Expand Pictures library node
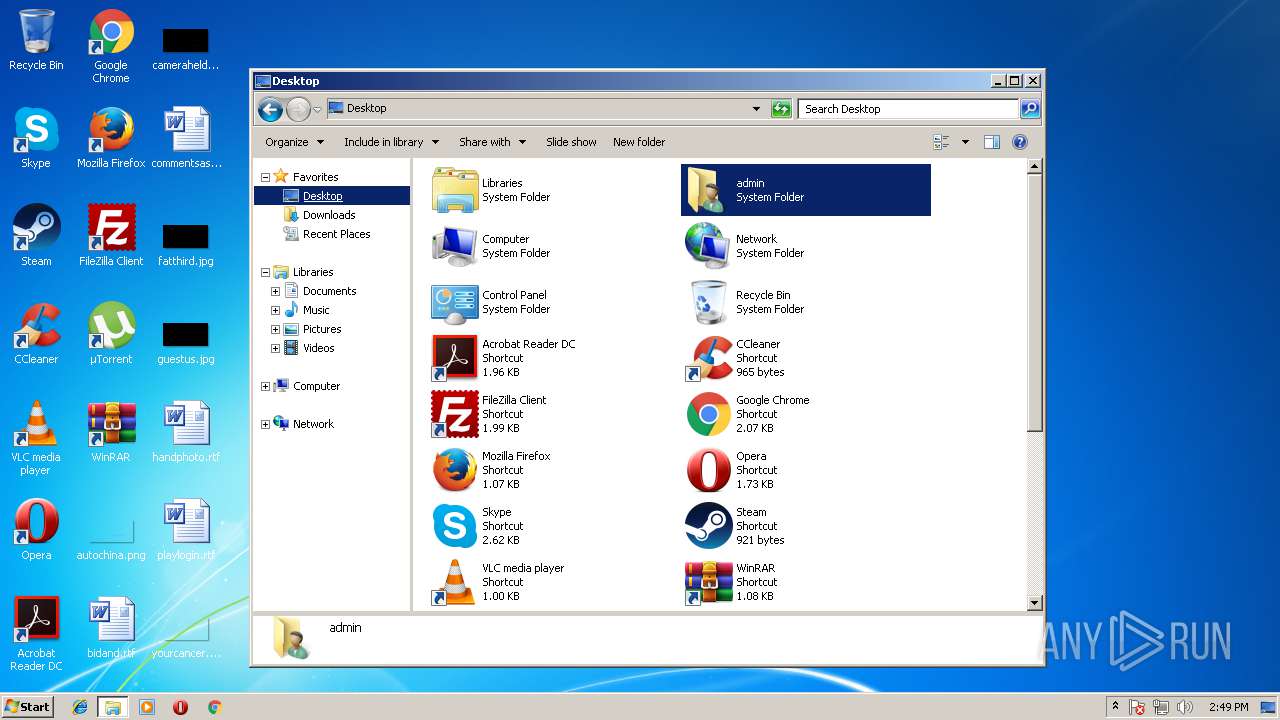Image resolution: width=1280 pixels, height=720 pixels. coord(275,329)
